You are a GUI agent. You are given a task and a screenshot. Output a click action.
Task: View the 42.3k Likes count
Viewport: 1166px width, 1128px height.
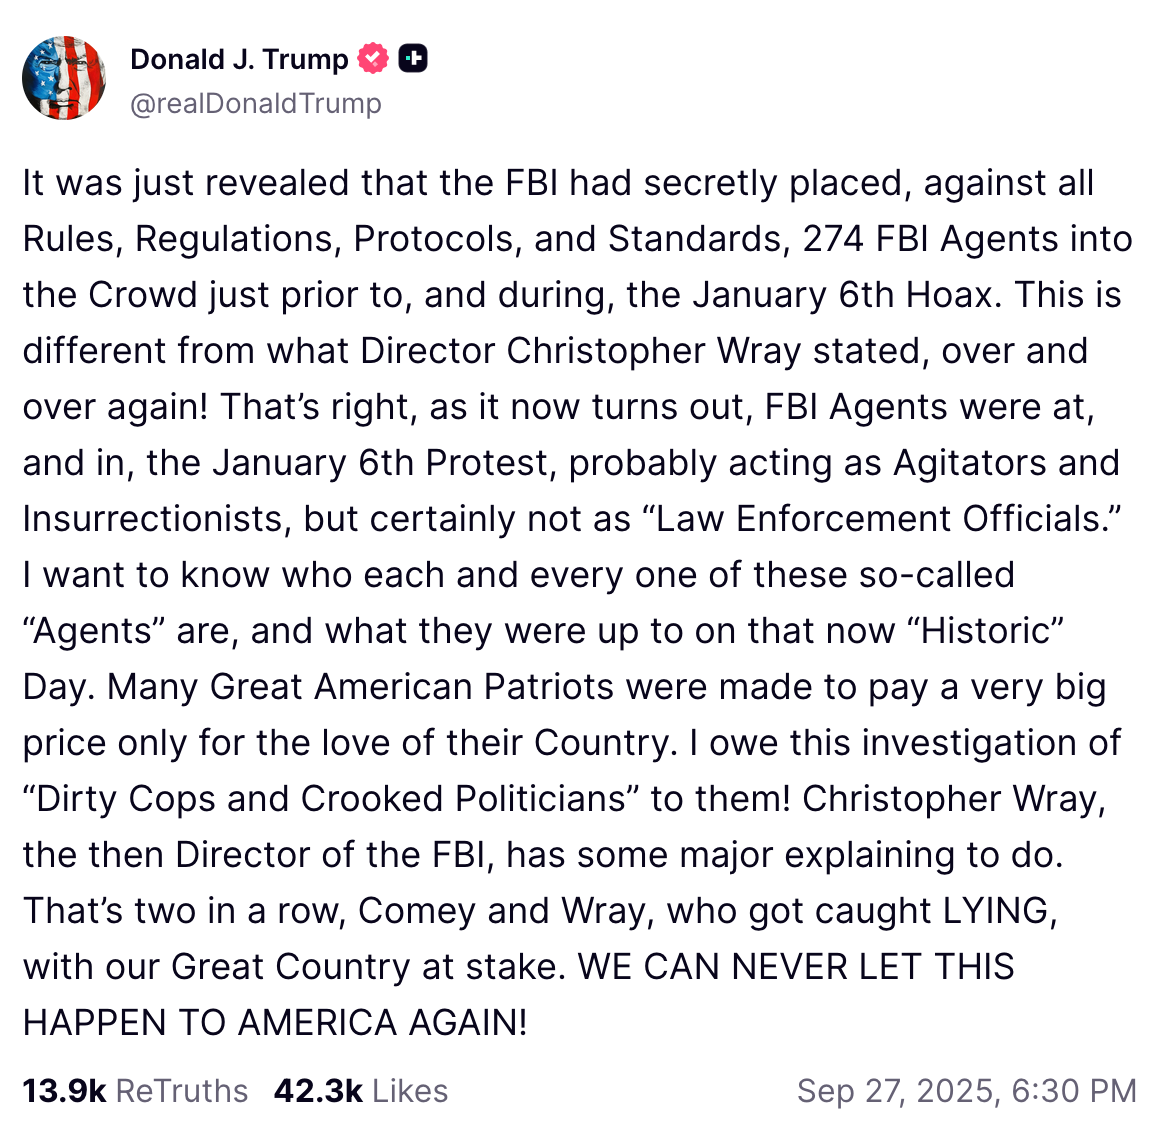(318, 1091)
